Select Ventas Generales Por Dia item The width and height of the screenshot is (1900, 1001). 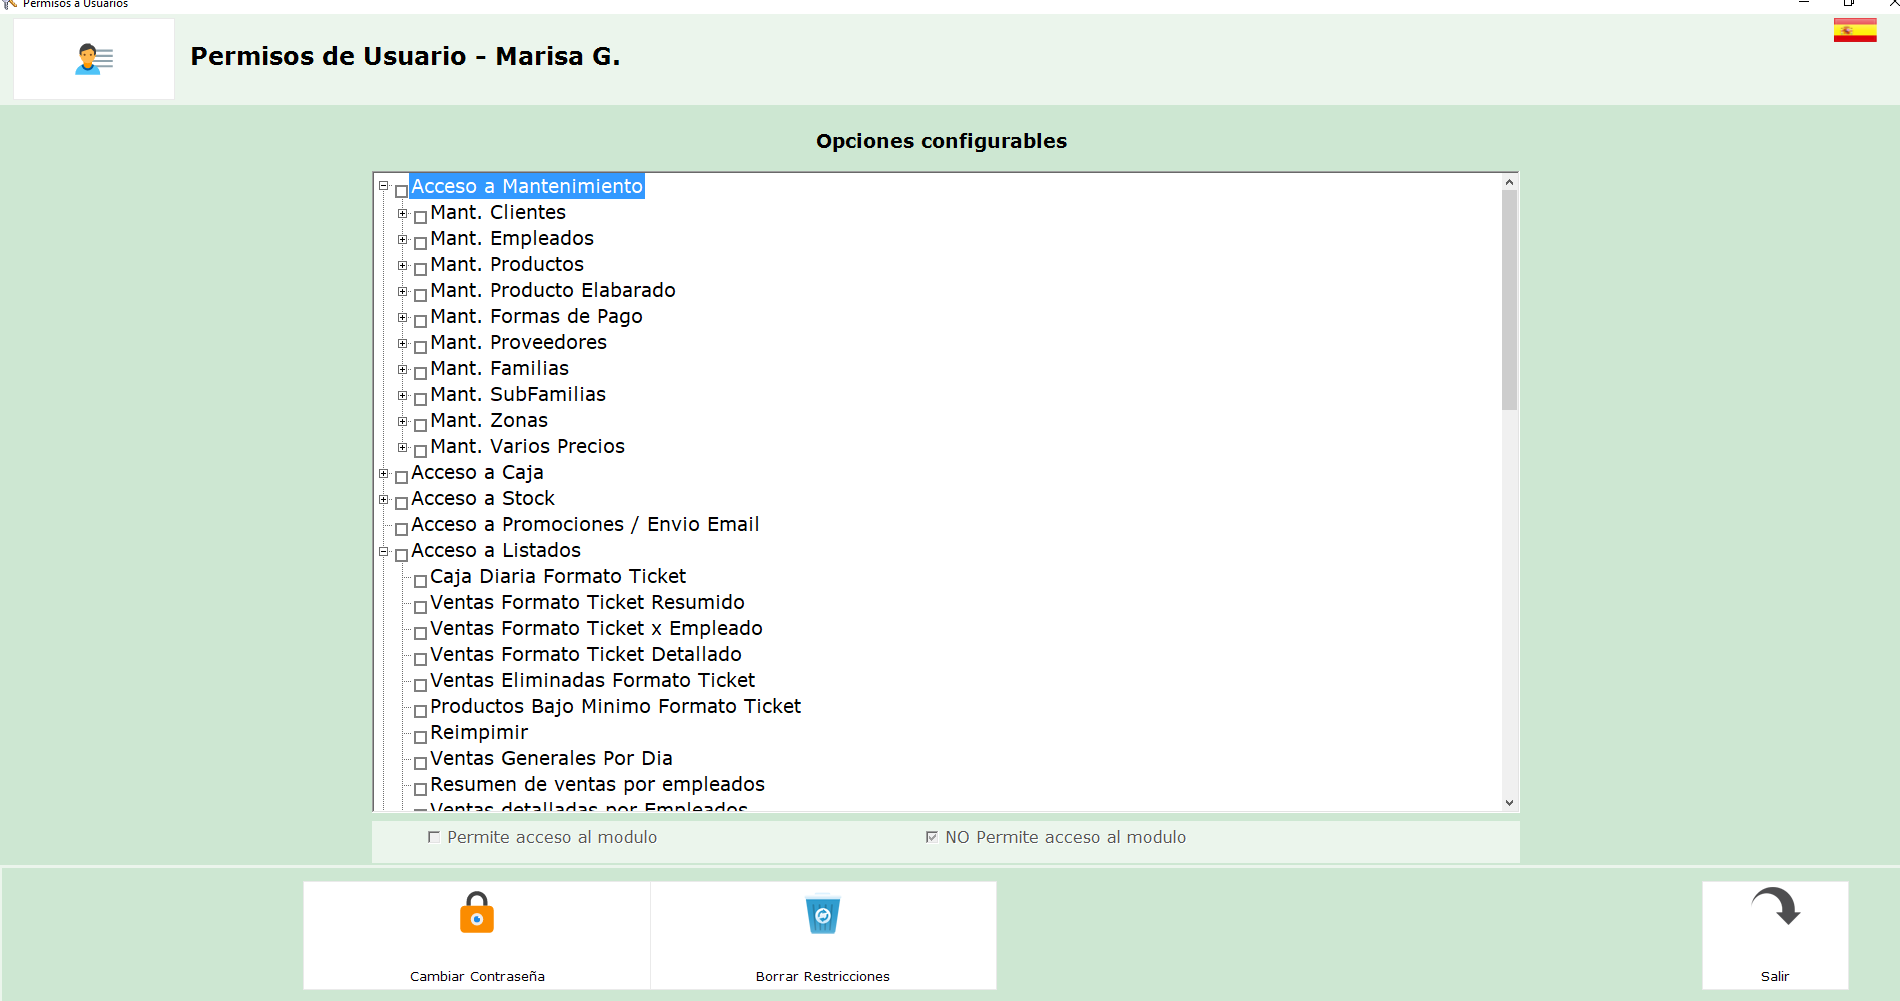[x=551, y=759]
